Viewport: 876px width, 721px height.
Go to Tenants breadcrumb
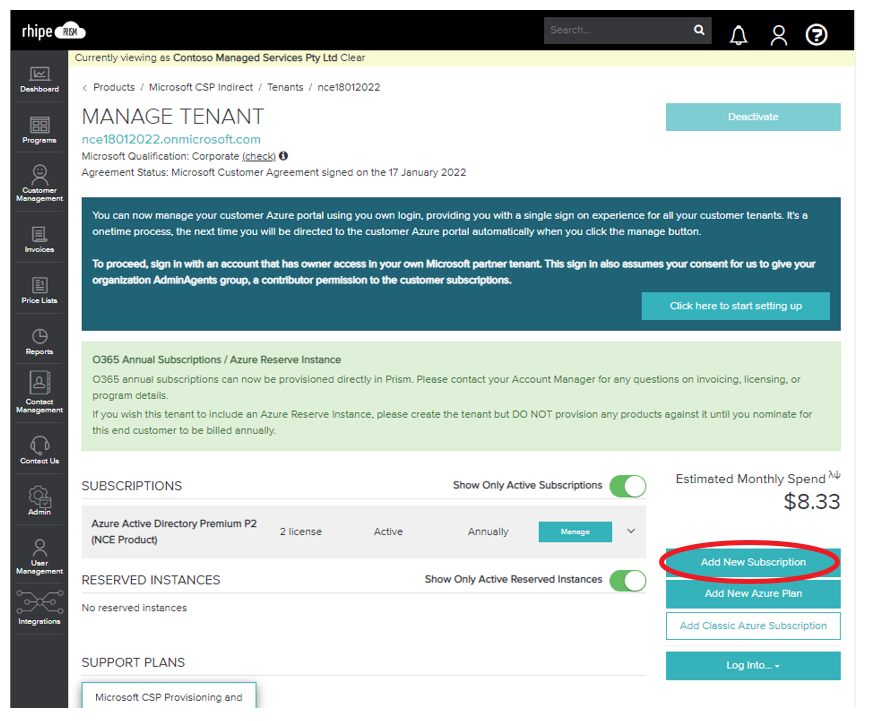tap(285, 87)
